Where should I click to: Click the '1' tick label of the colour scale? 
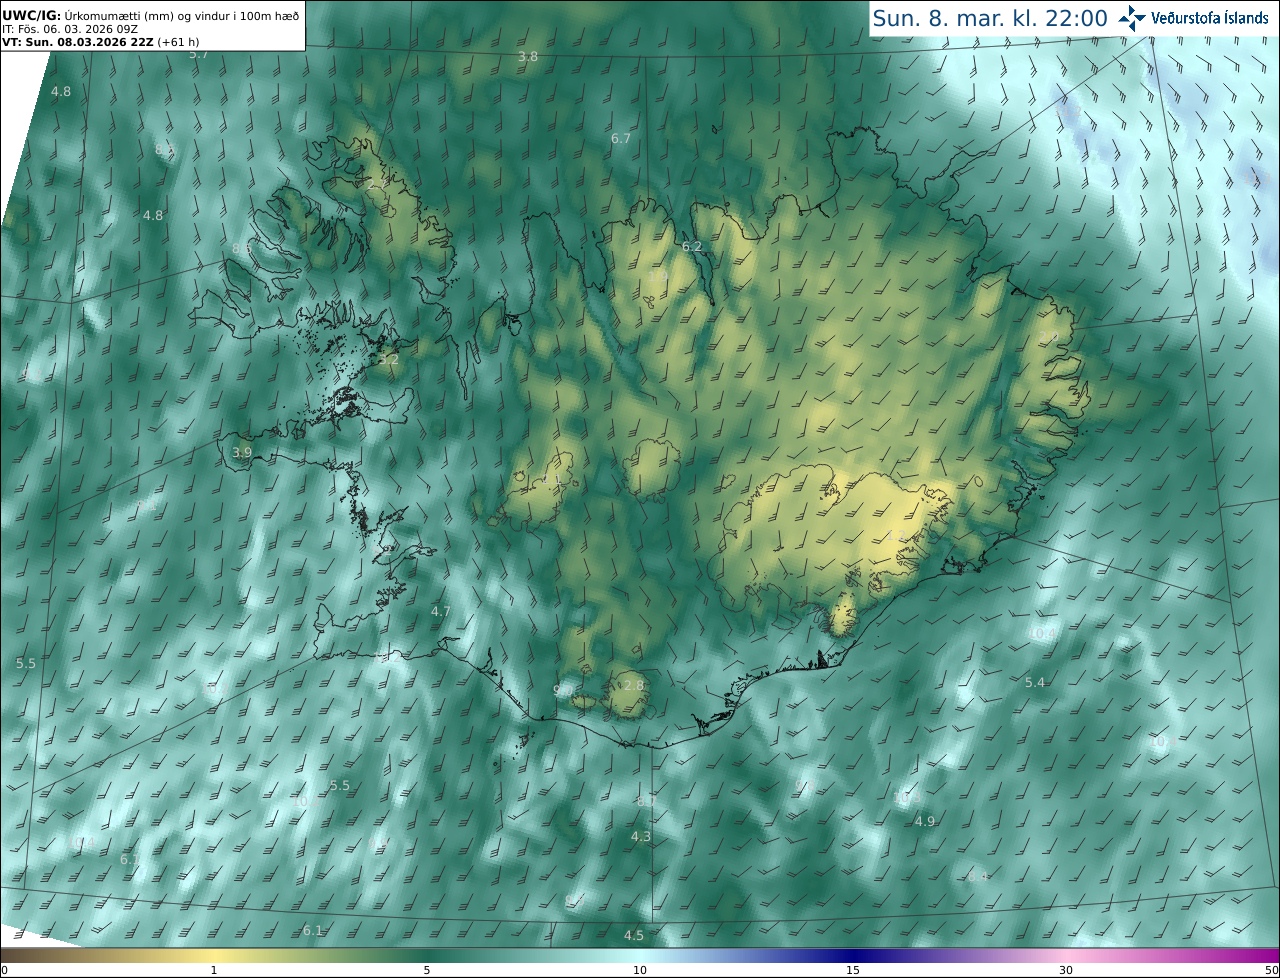(214, 970)
